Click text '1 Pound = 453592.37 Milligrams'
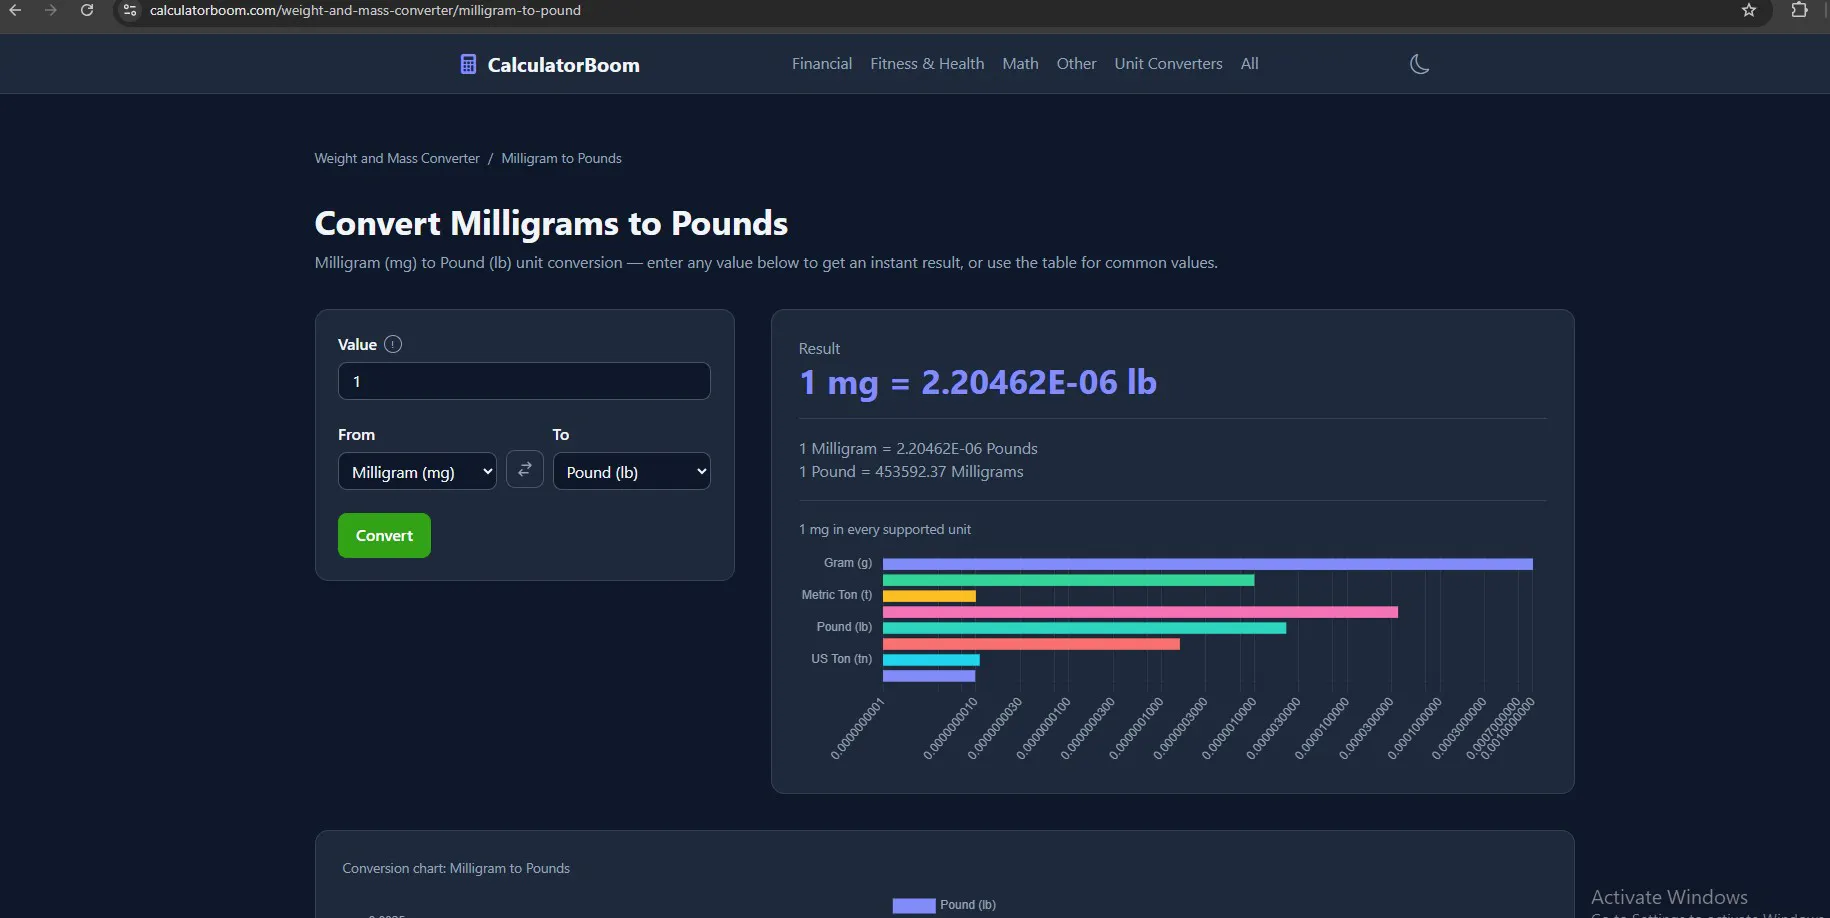 point(911,471)
